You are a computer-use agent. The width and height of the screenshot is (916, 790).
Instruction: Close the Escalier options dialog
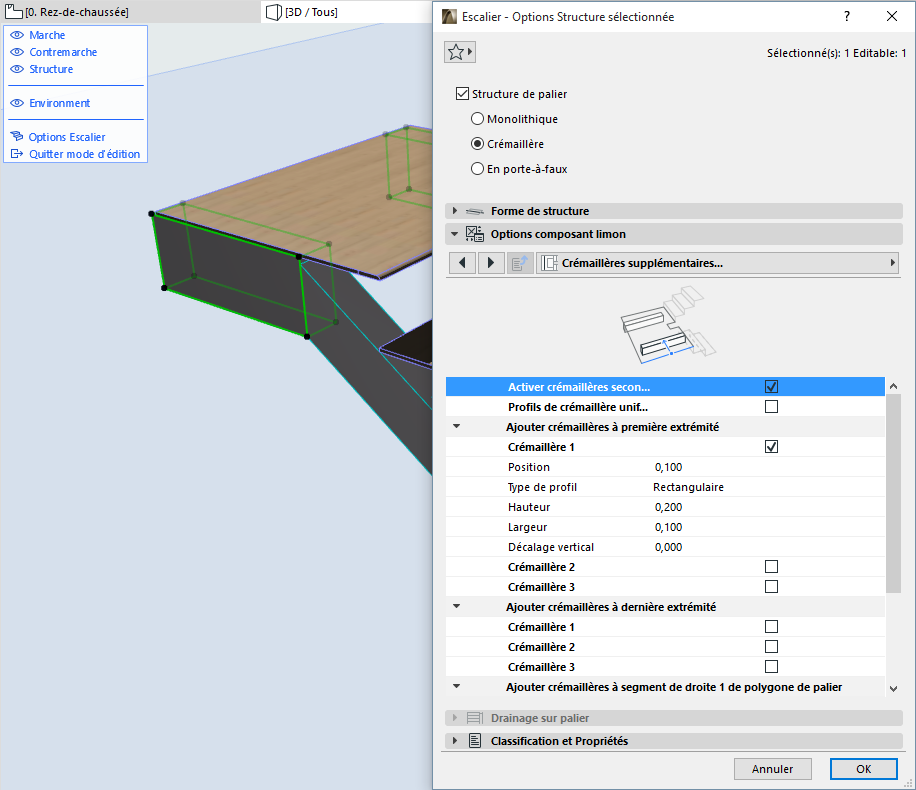[x=891, y=16]
